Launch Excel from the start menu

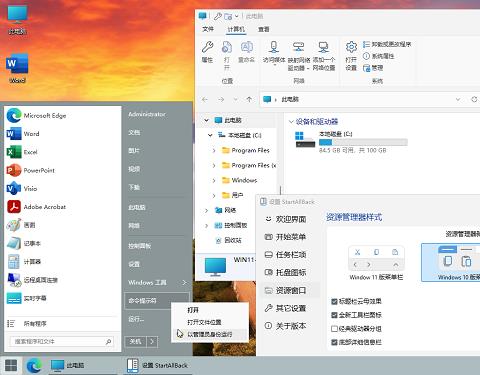click(x=62, y=152)
